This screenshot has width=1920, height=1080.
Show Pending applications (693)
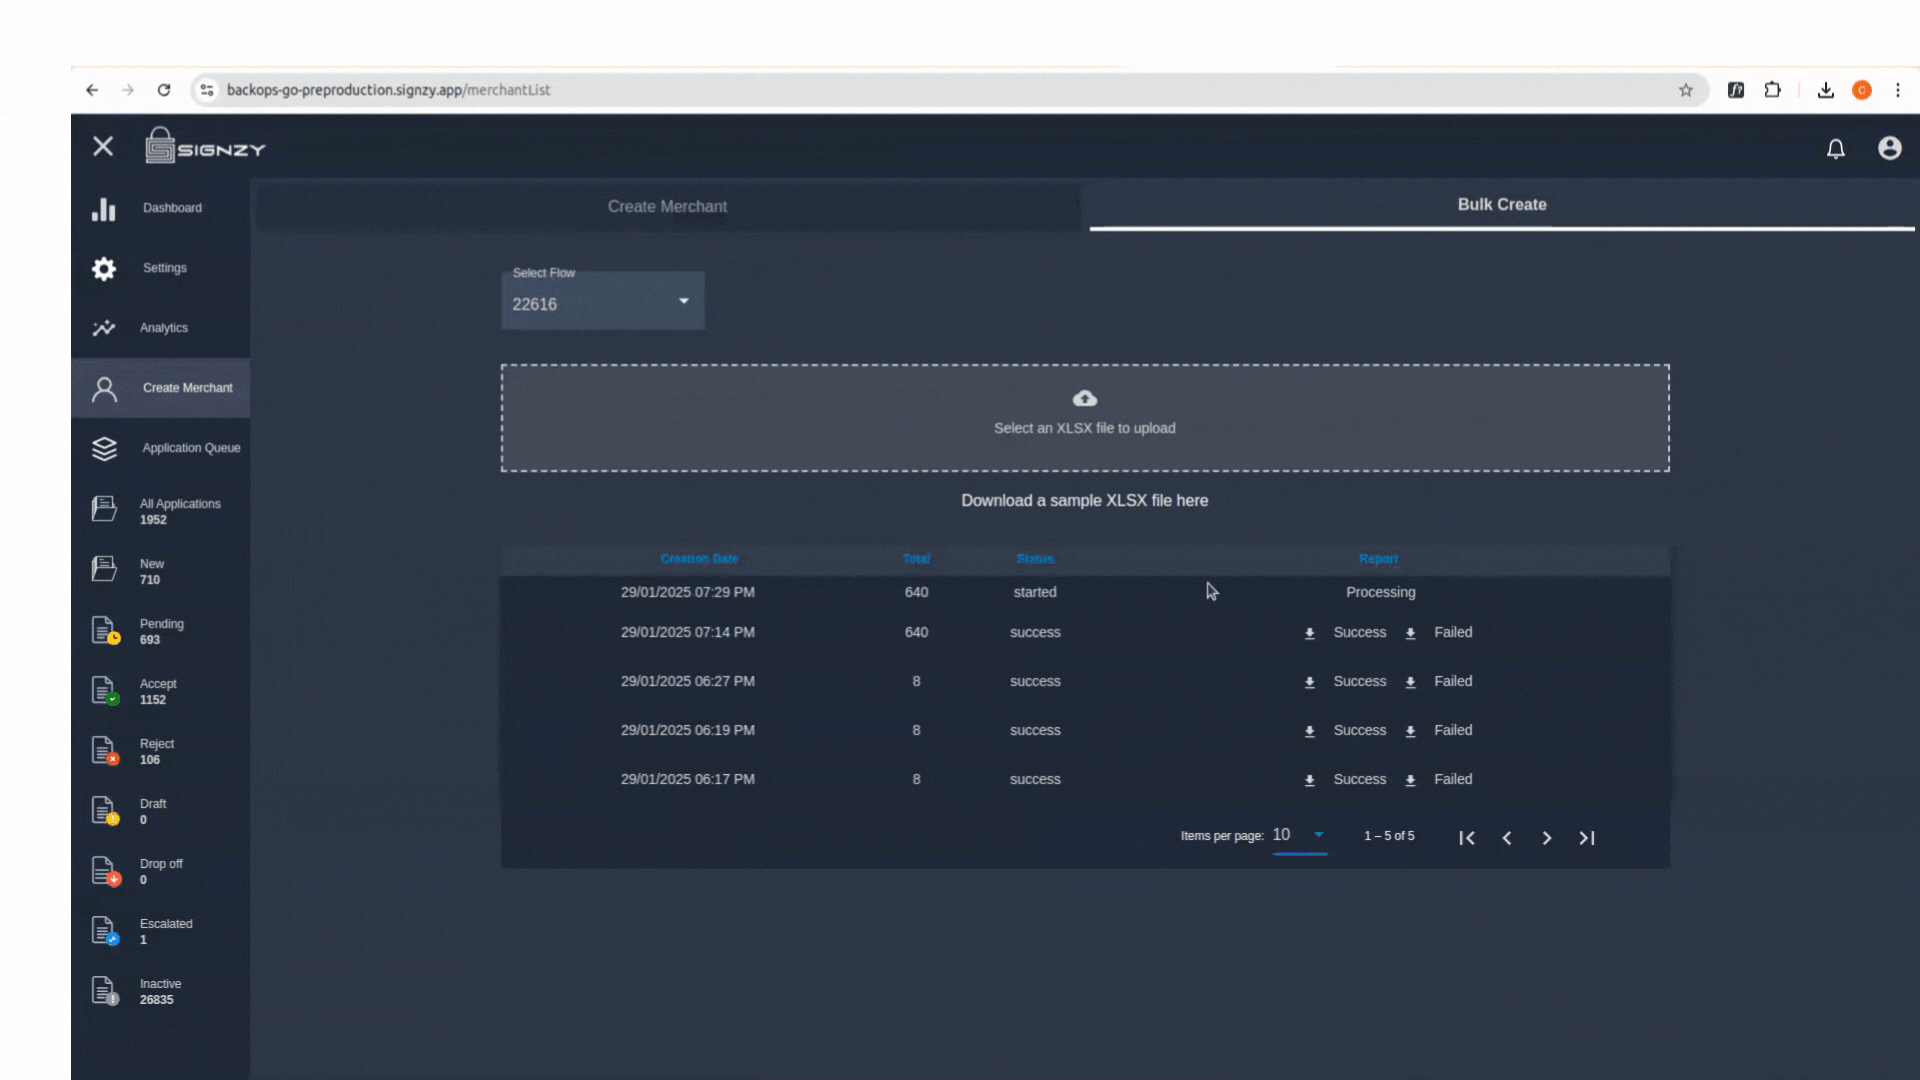click(x=160, y=631)
